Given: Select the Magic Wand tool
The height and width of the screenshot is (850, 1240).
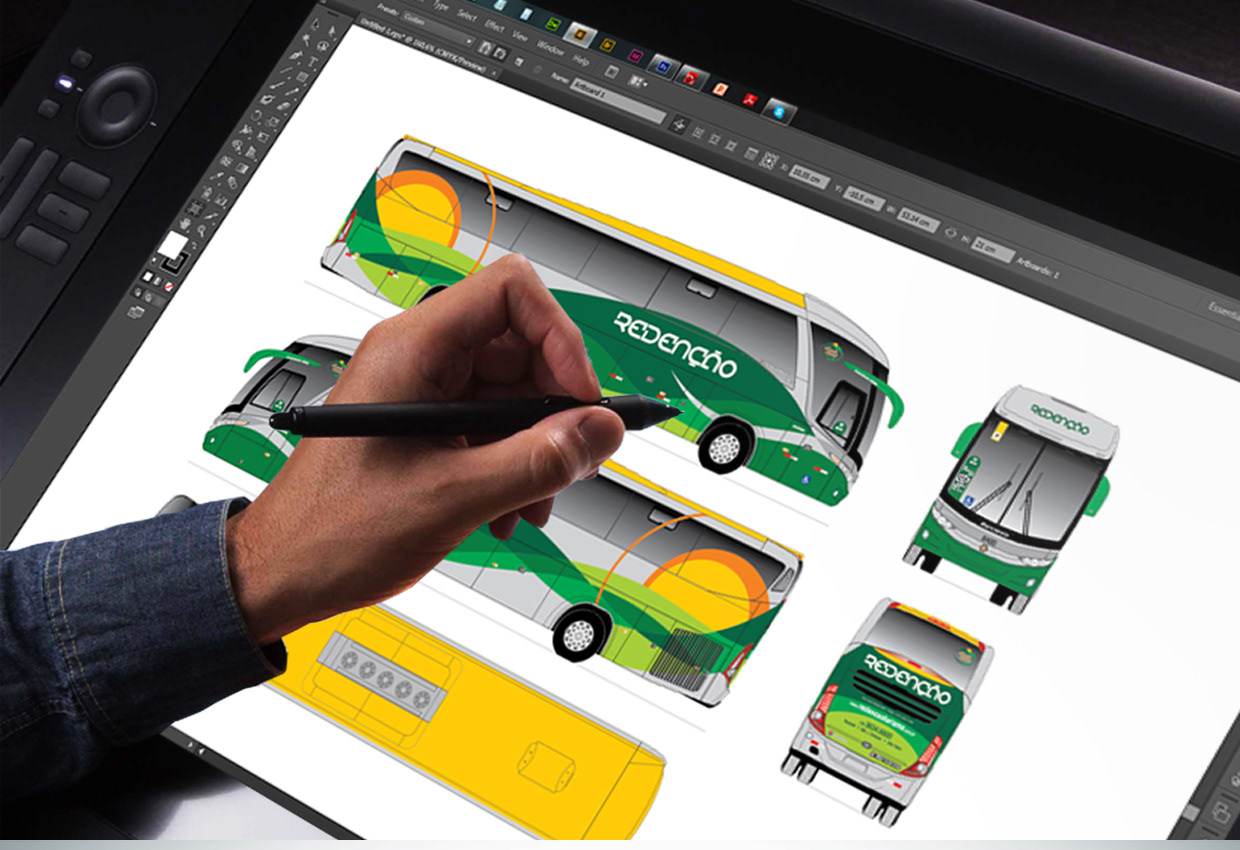Looking at the screenshot, I should (306, 39).
